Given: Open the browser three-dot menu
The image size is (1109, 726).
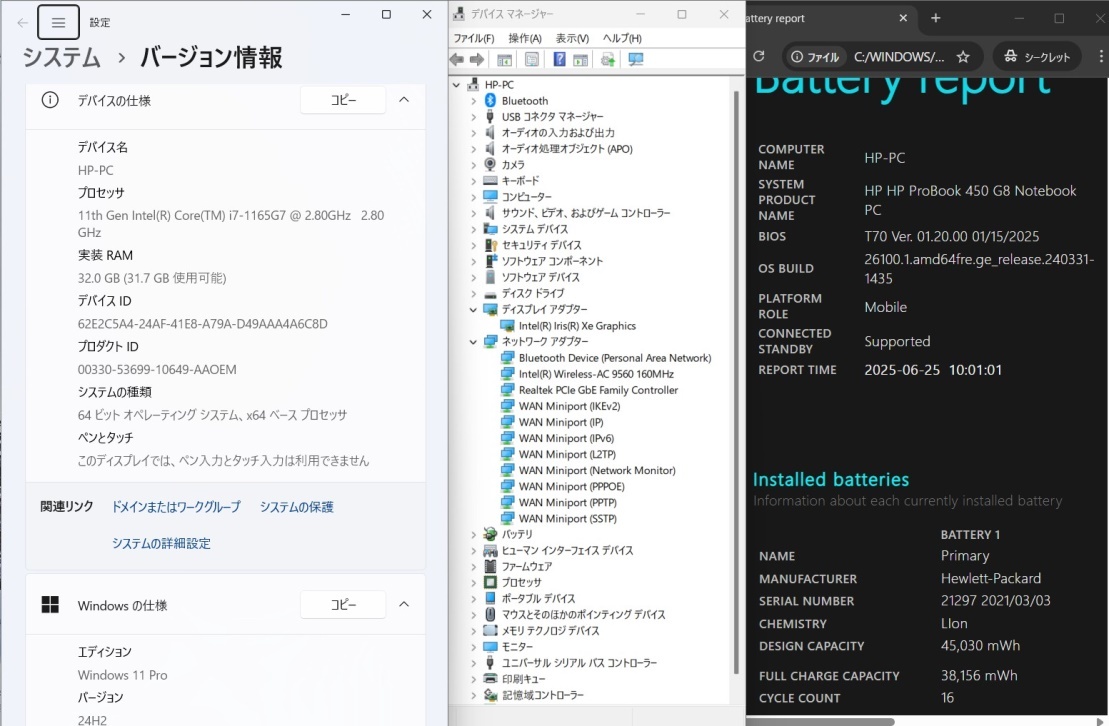Looking at the screenshot, I should coord(1101,57).
